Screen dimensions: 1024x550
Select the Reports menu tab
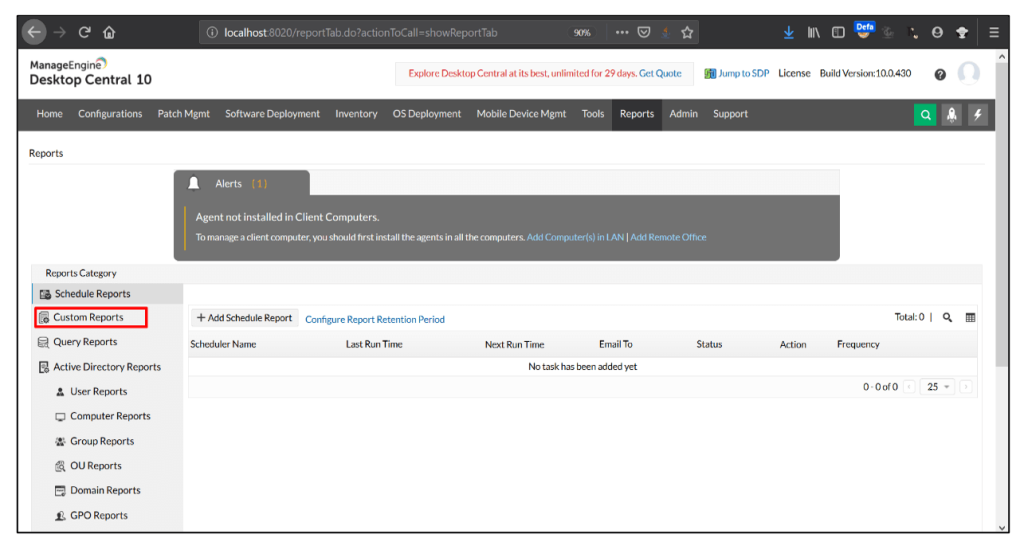[637, 114]
